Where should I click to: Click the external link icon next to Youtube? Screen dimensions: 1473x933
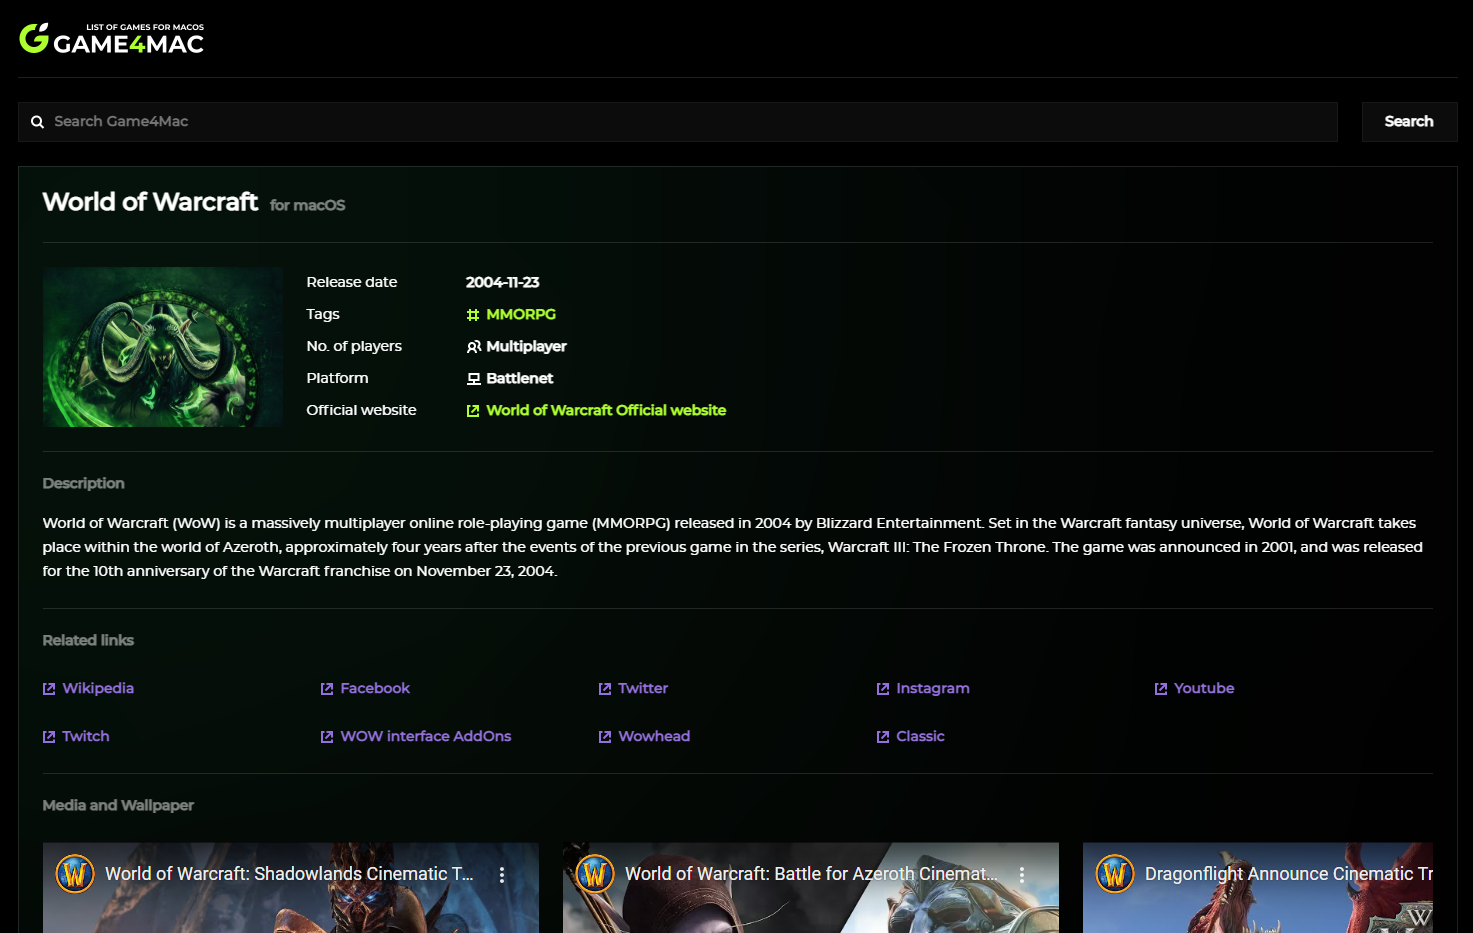tap(1161, 689)
